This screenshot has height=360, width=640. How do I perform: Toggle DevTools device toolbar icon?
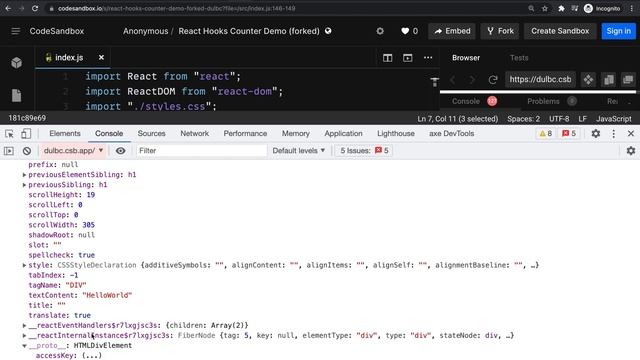[x=26, y=133]
